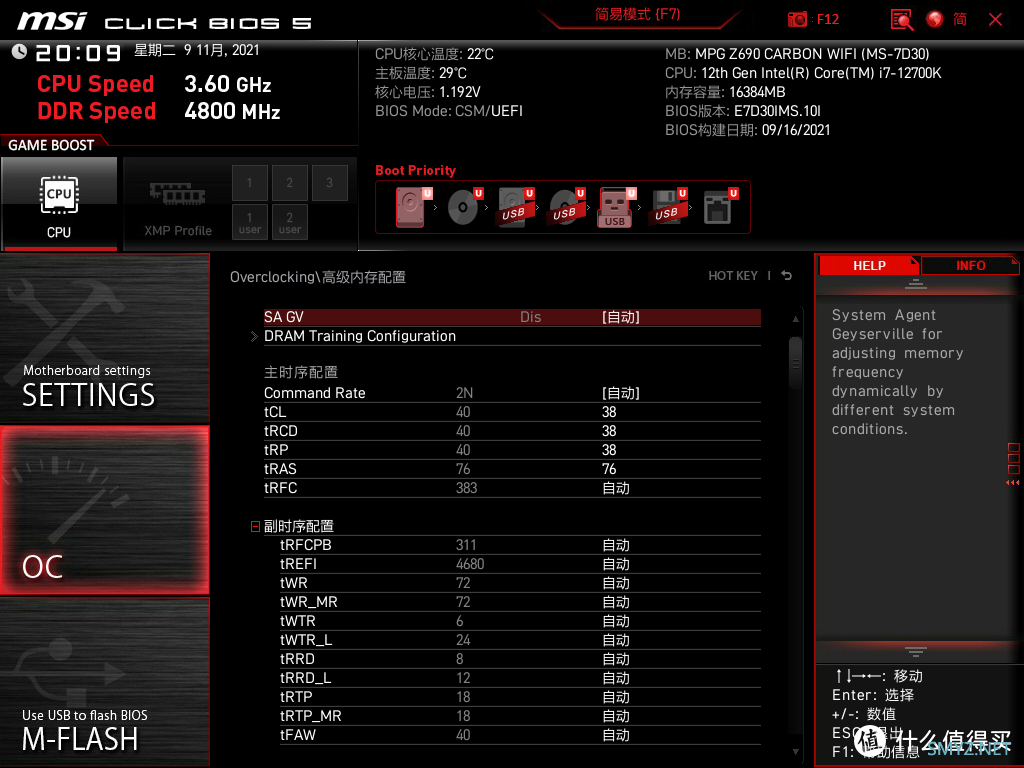Select the hard disk boot priority icon

click(x=412, y=207)
